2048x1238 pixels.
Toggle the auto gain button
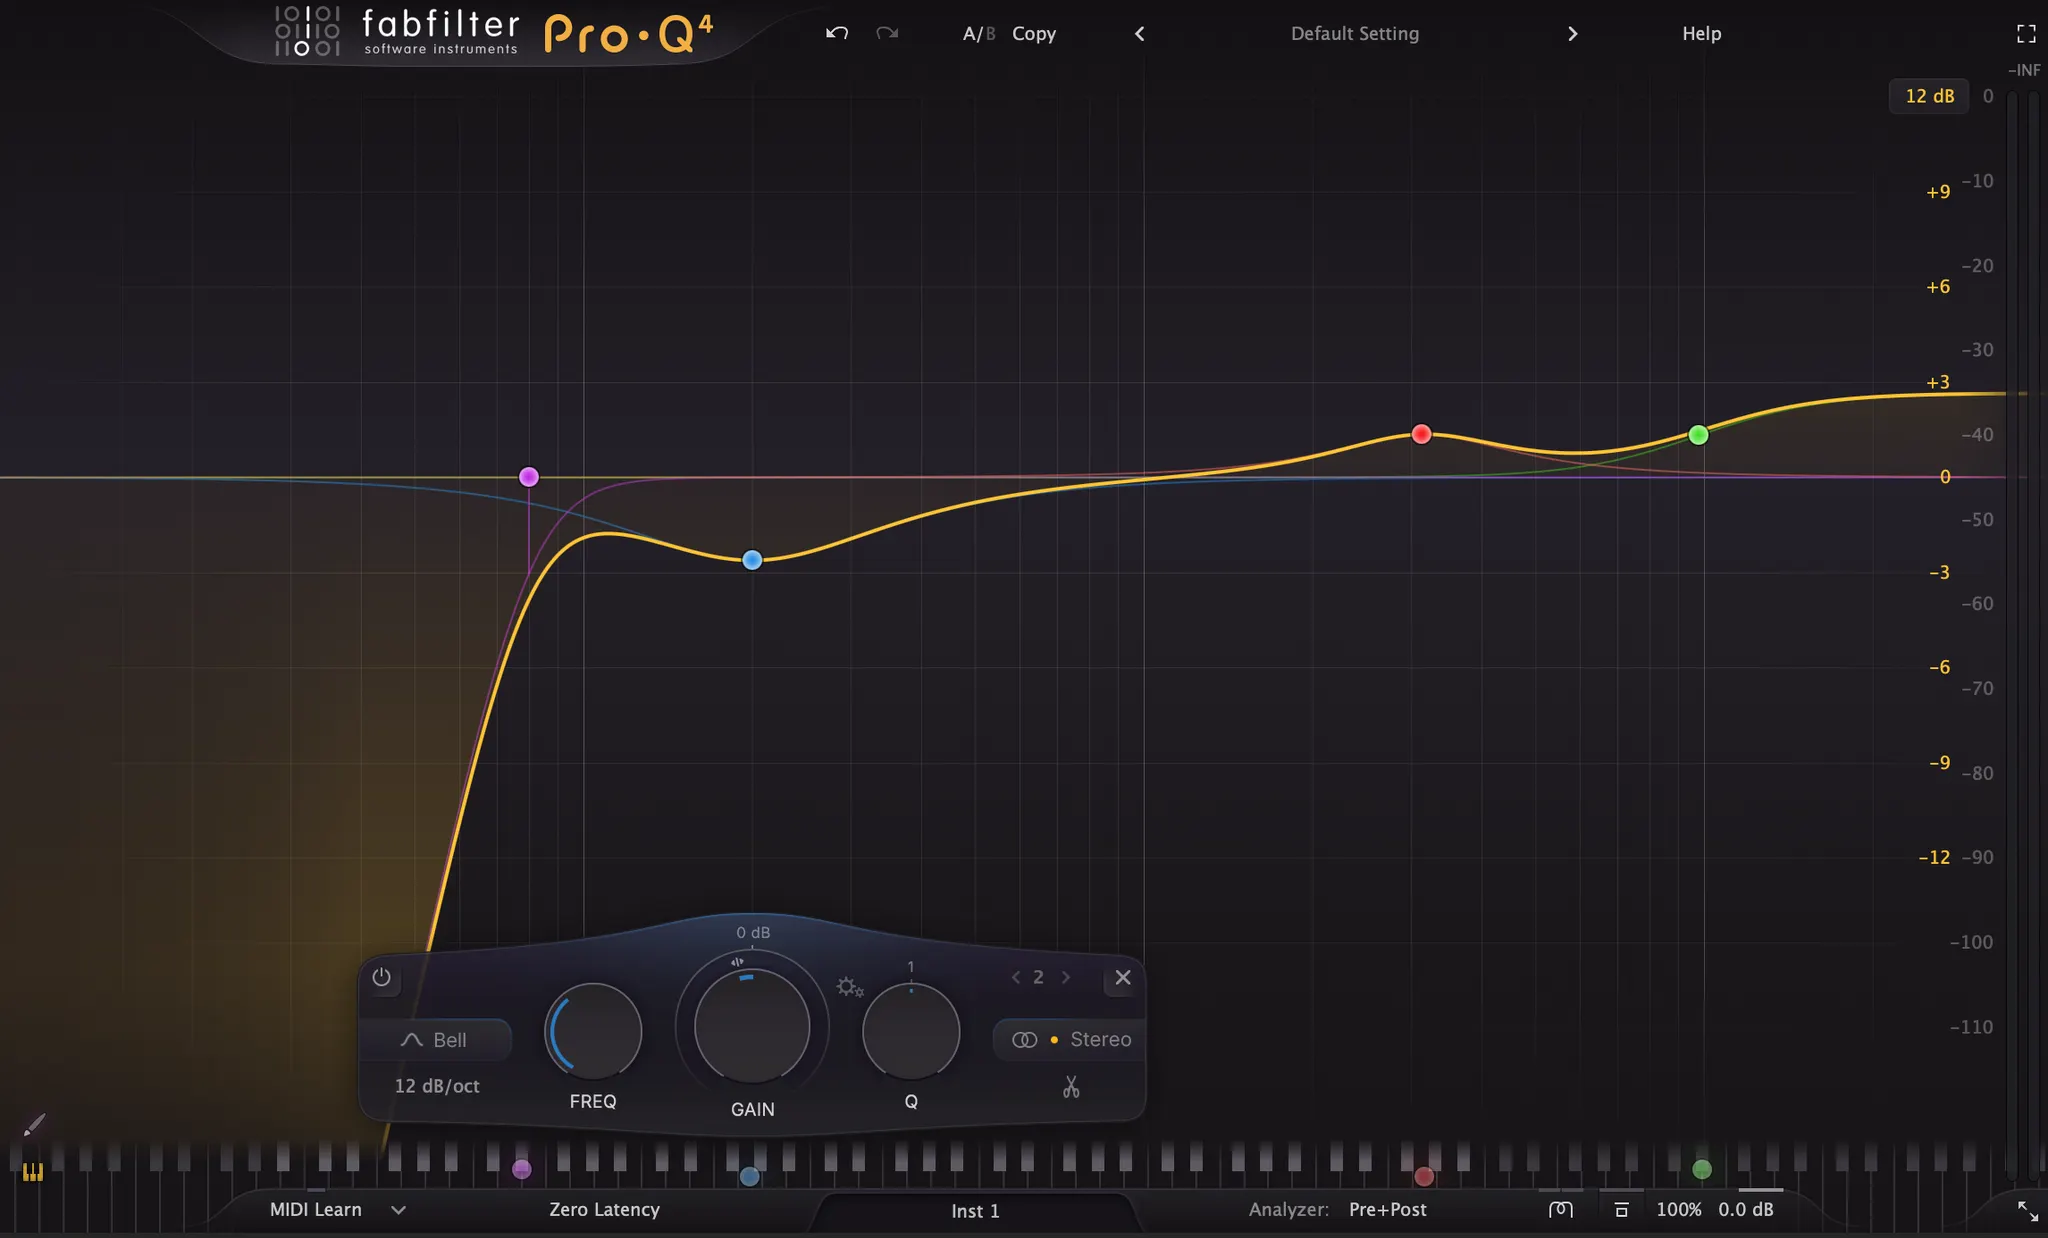pyautogui.click(x=1621, y=1210)
